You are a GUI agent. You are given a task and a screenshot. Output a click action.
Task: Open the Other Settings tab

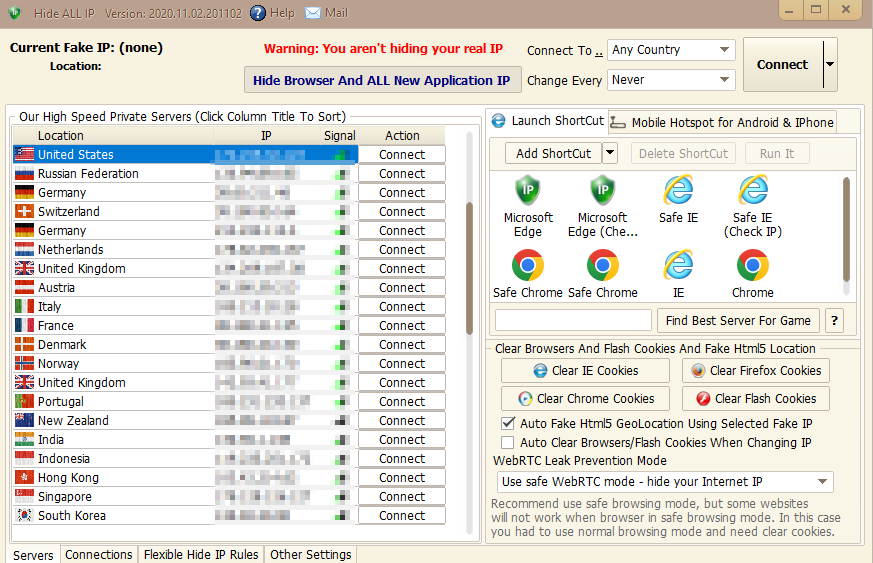(x=311, y=555)
